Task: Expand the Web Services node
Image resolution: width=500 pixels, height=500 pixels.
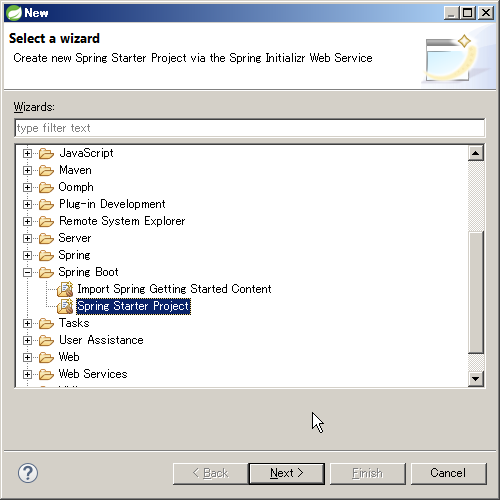Action: 28,374
